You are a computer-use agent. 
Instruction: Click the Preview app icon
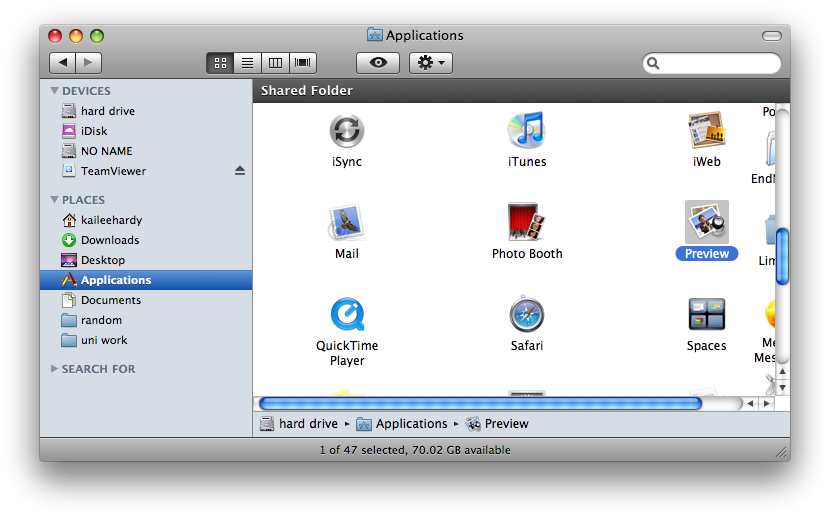(707, 222)
